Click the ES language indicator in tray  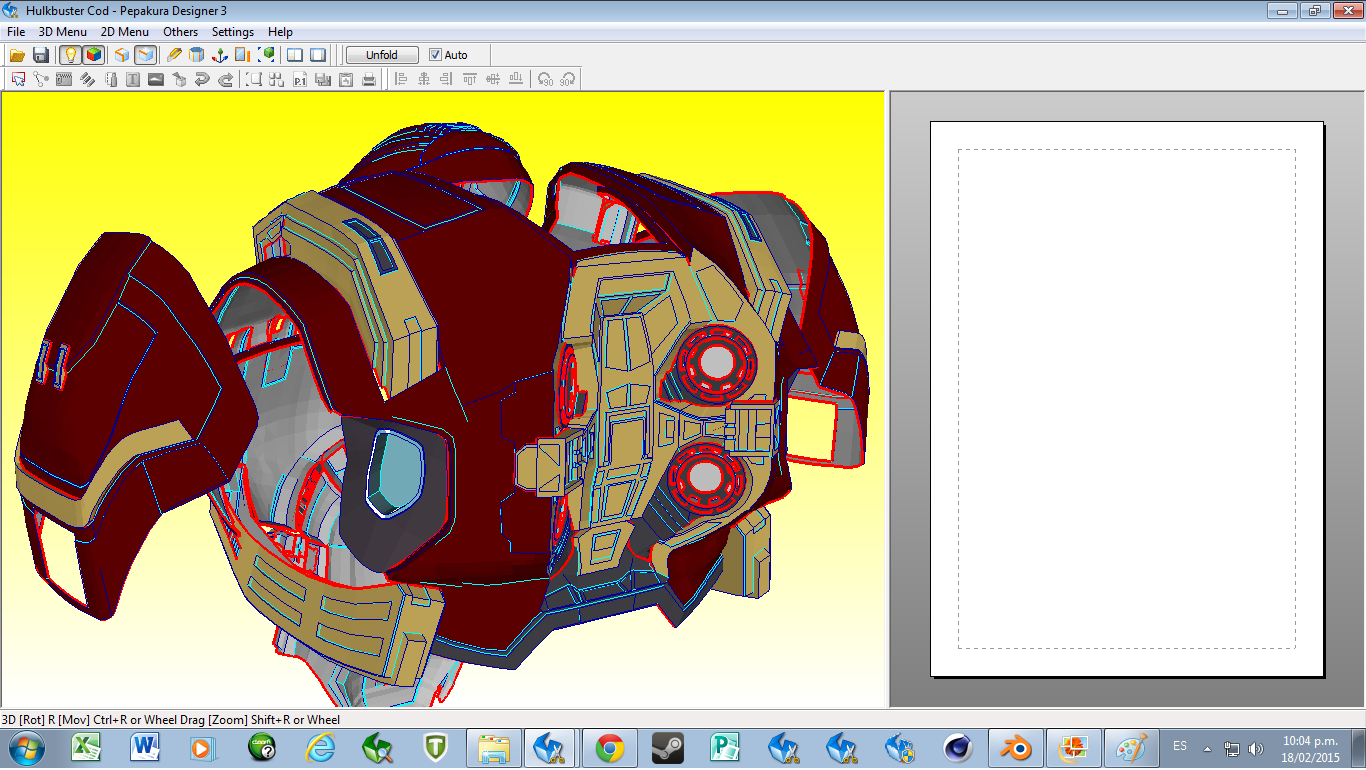[x=1180, y=746]
